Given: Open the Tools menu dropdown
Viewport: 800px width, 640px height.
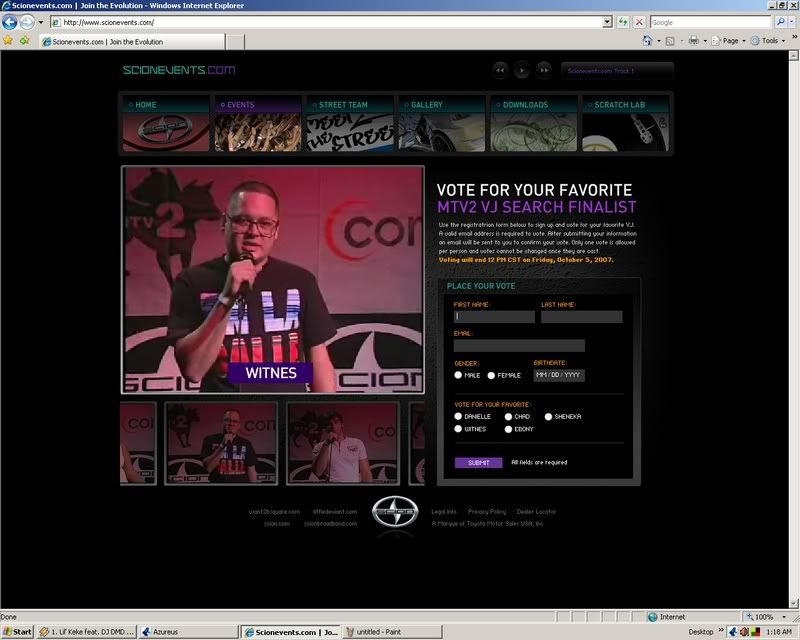Looking at the screenshot, I should (x=770, y=41).
